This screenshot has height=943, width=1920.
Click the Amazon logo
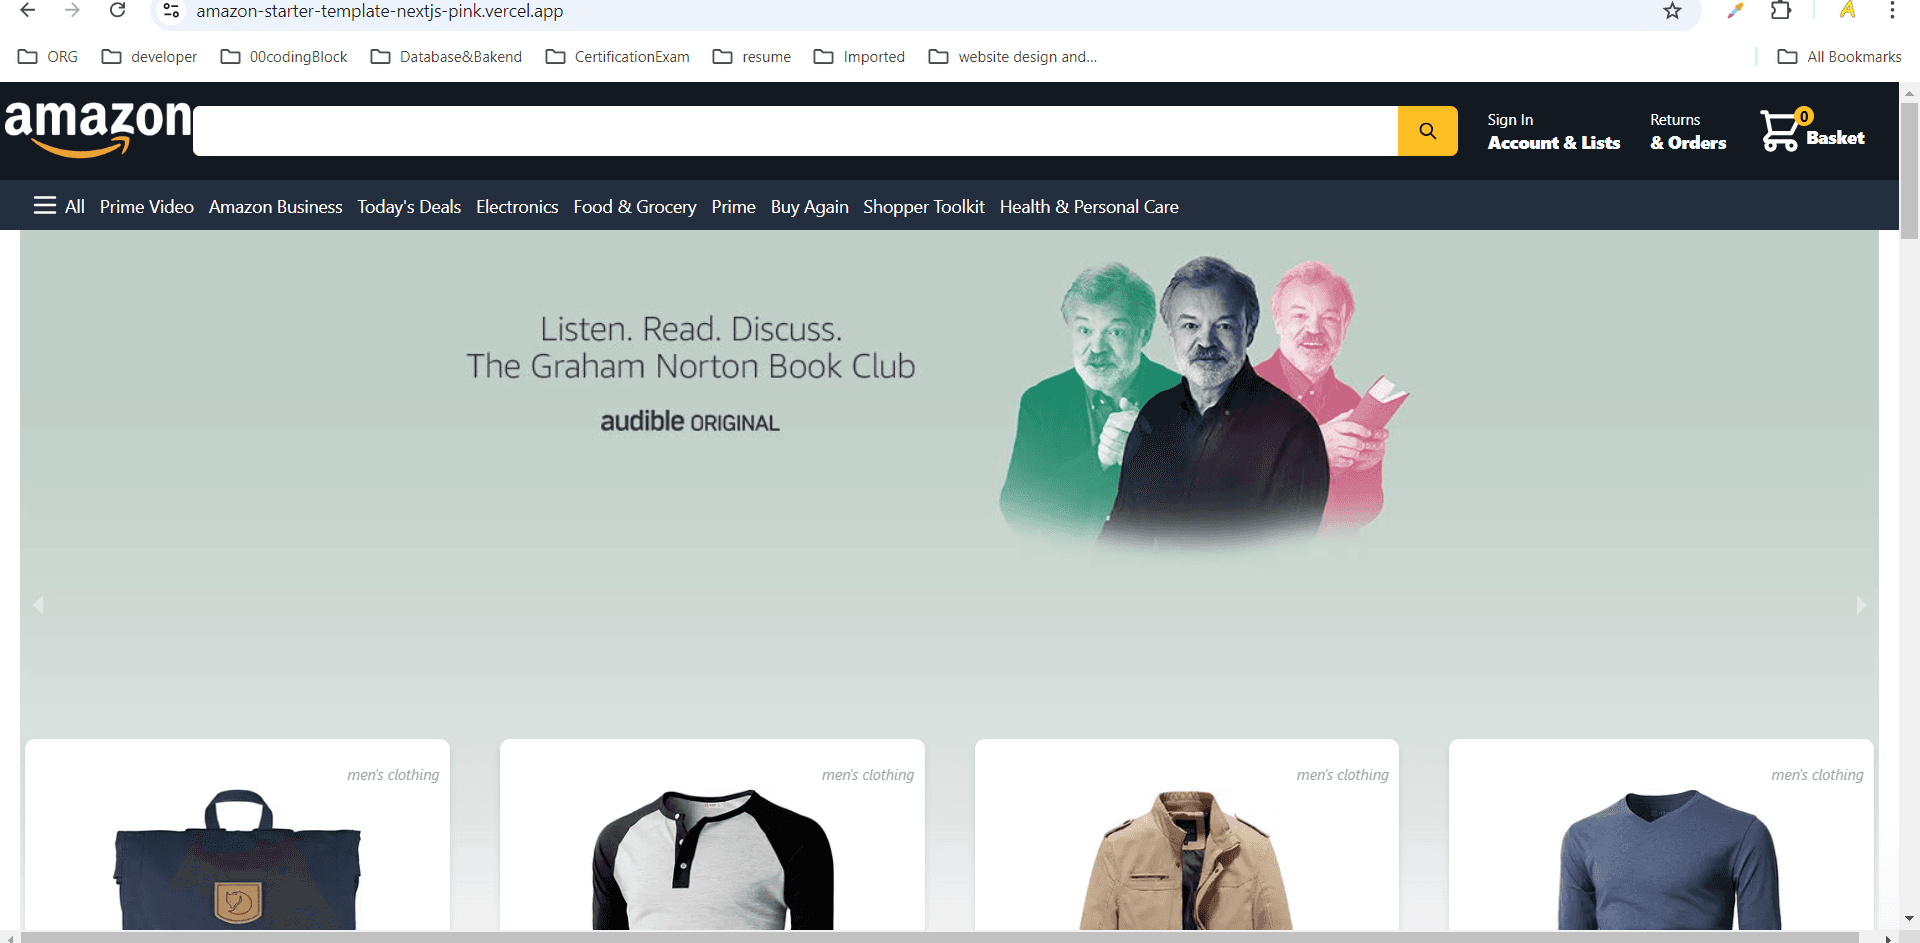pos(97,128)
